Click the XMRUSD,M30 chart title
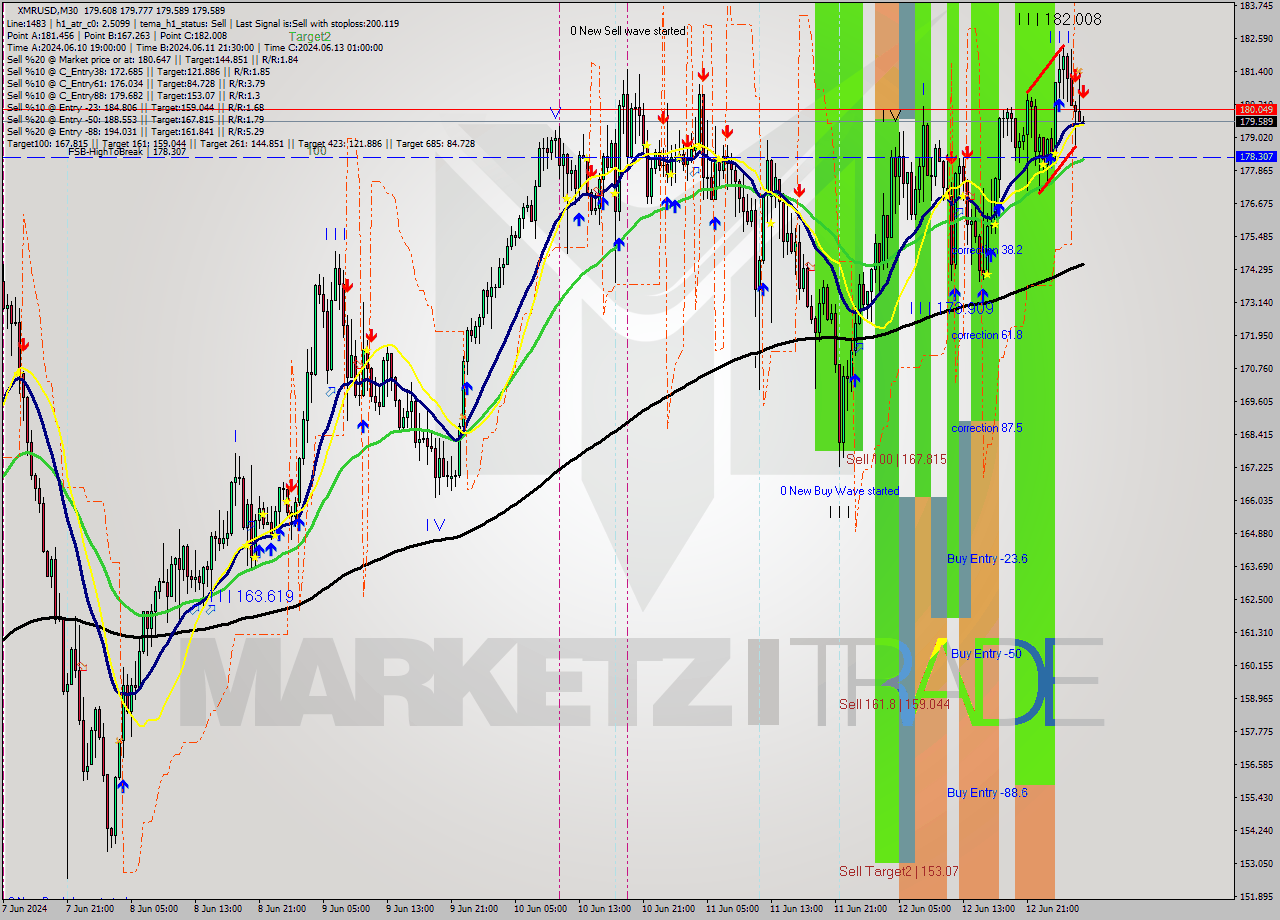This screenshot has width=1280, height=920. [x=48, y=10]
